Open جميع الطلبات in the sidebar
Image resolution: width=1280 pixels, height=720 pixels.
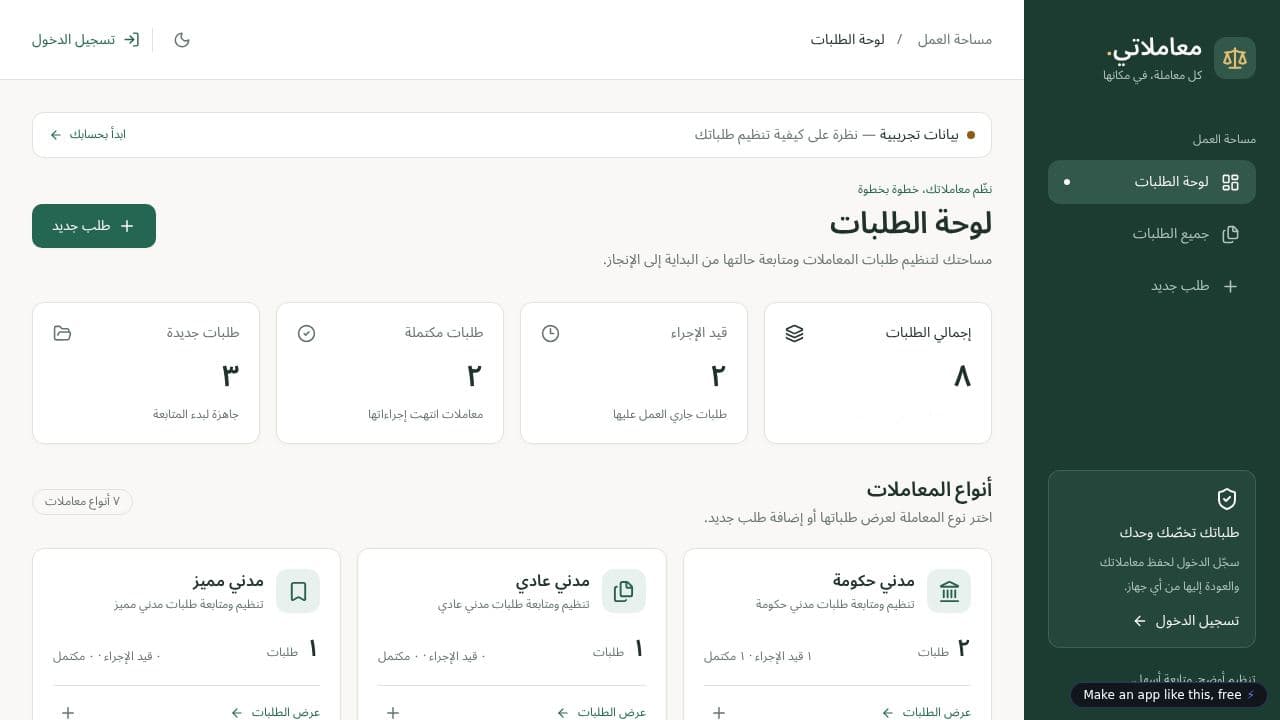[x=1152, y=234]
